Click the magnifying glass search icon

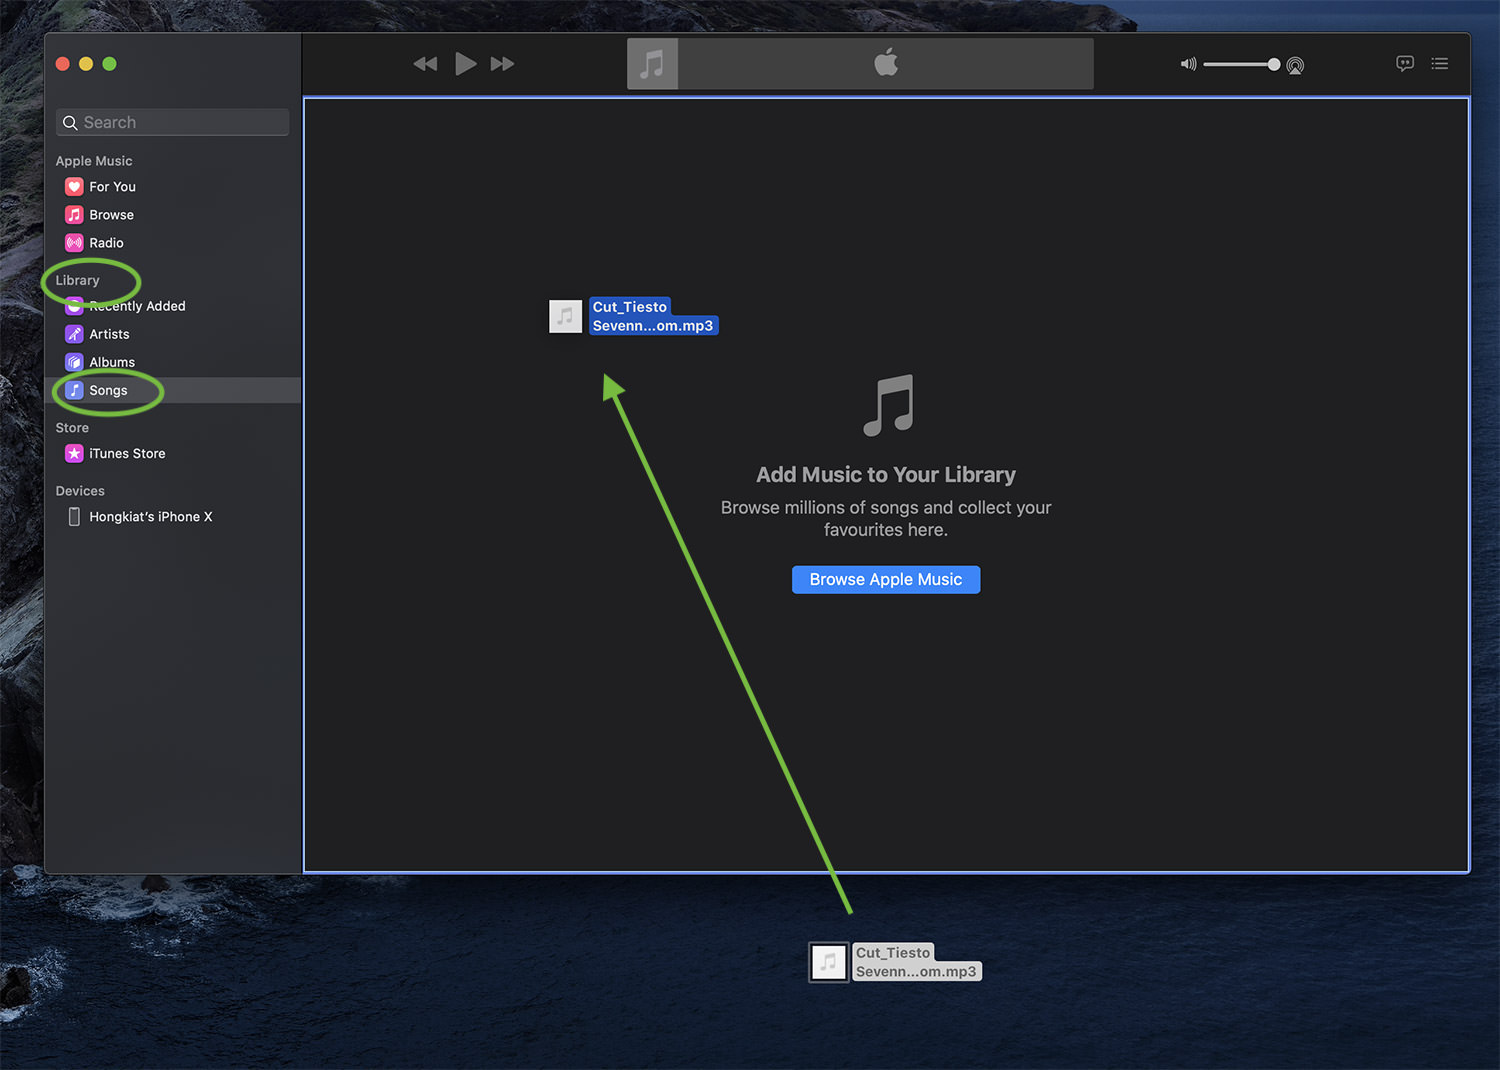[x=70, y=123]
